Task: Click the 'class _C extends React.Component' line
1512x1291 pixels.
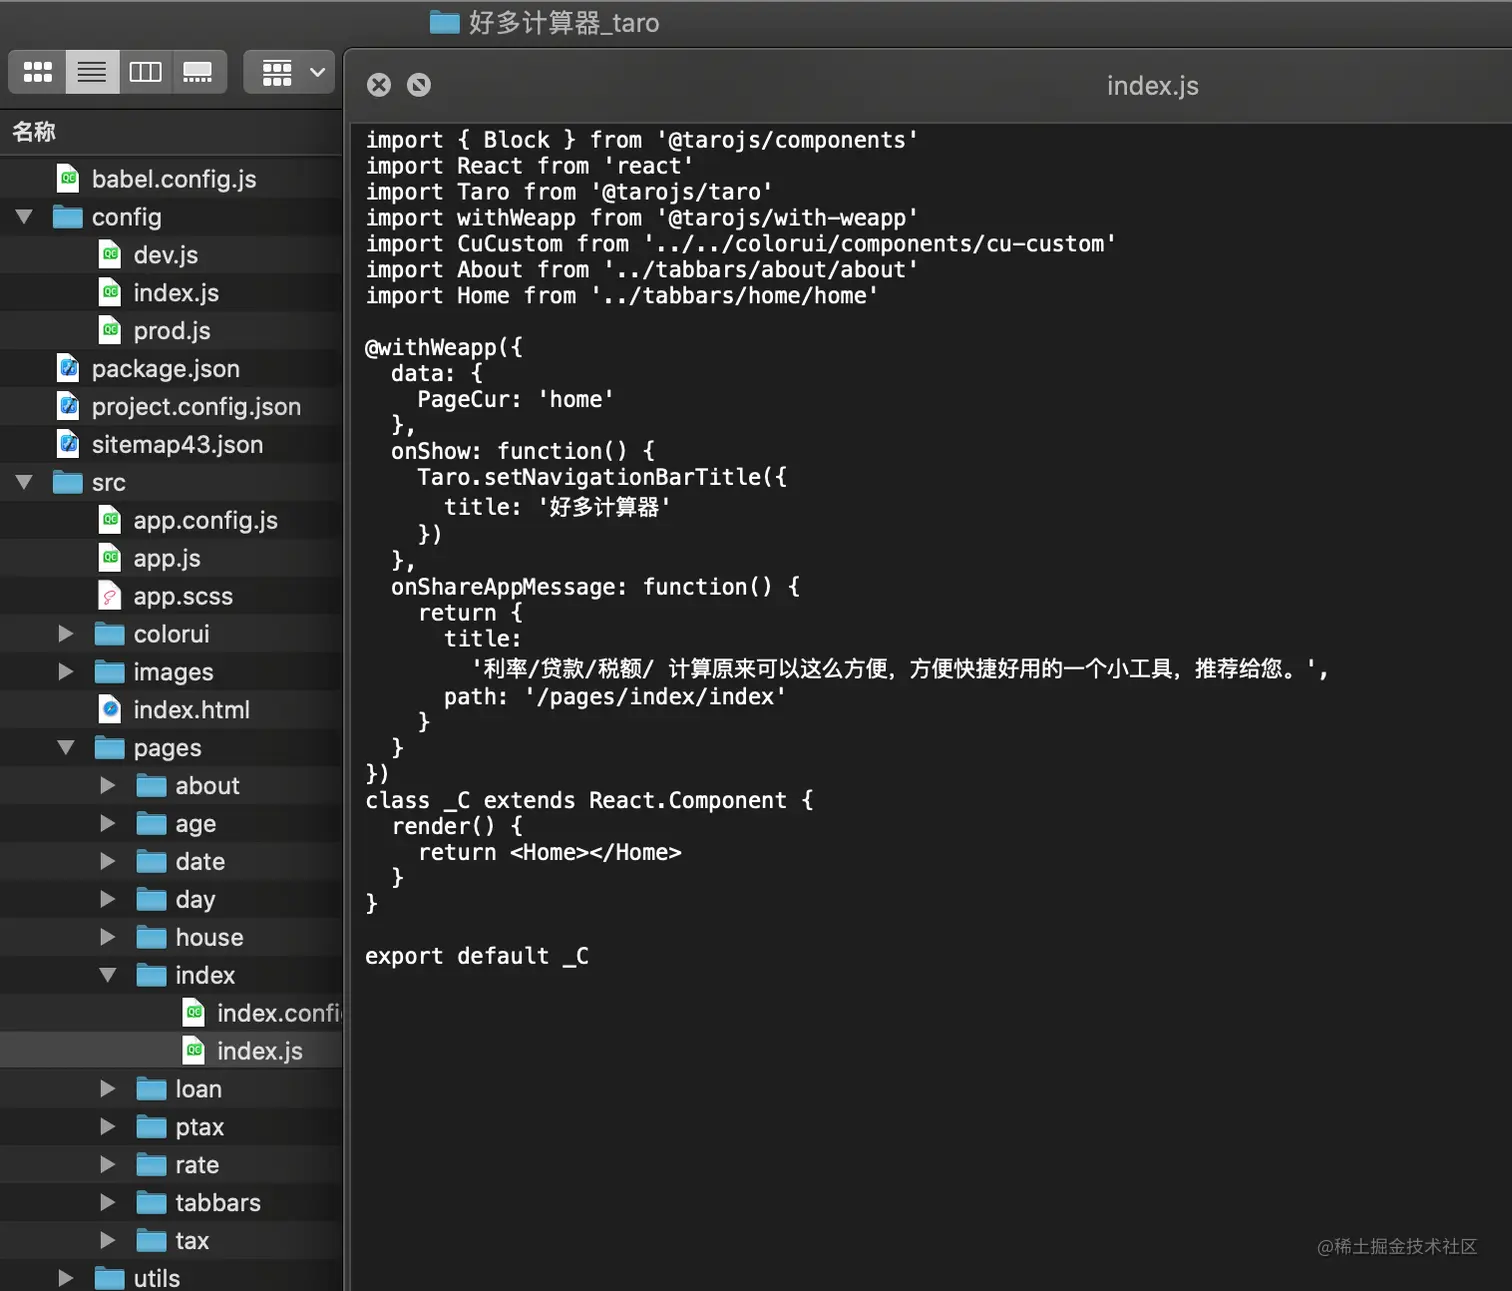Action: (x=589, y=801)
